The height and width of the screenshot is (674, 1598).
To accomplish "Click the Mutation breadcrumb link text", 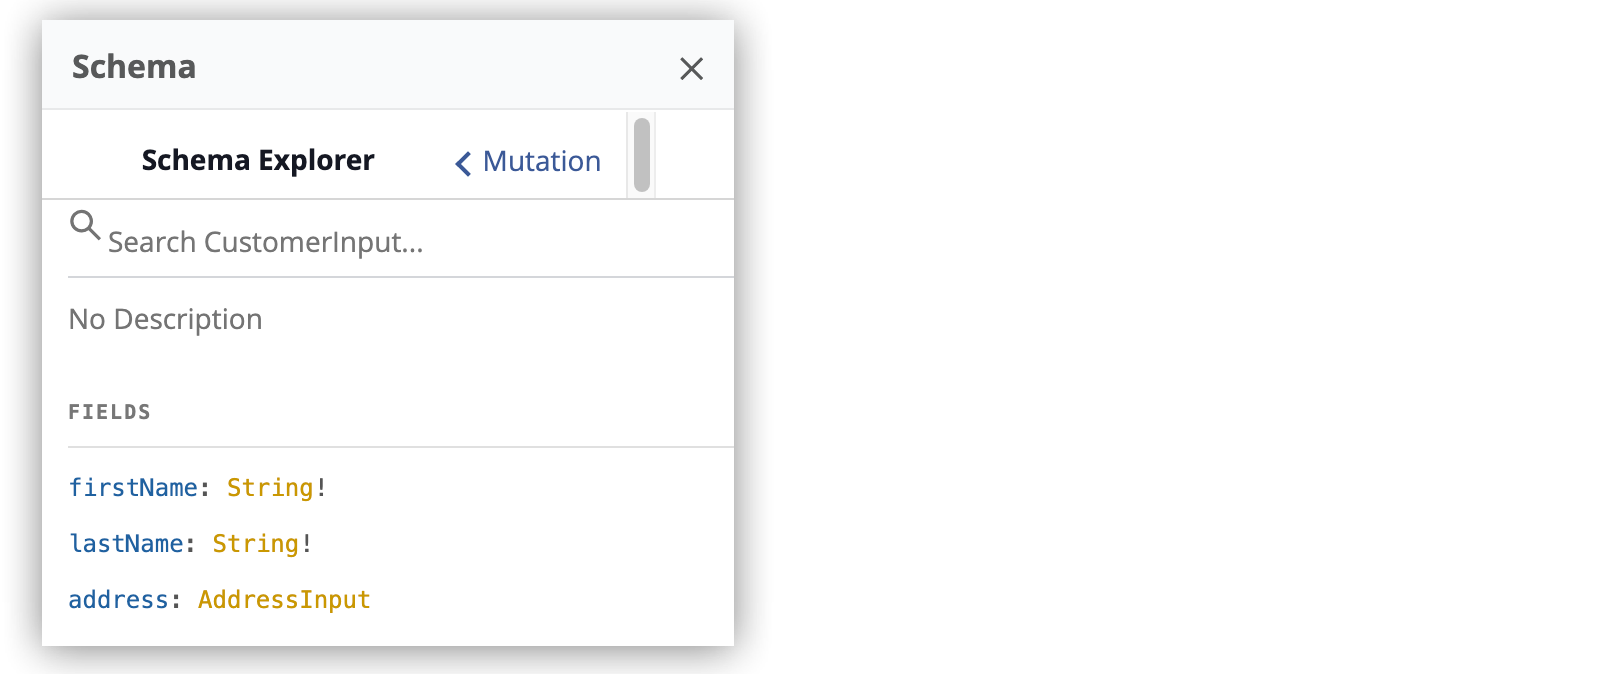I will tap(540, 161).
